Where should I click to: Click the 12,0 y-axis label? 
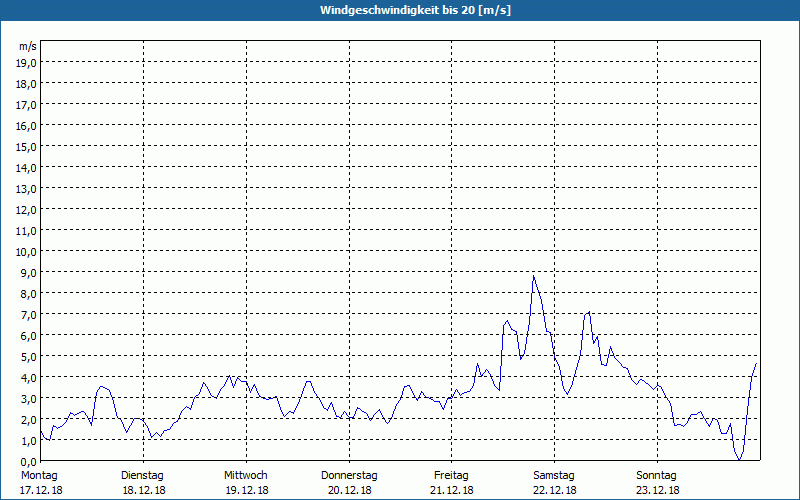[27, 210]
